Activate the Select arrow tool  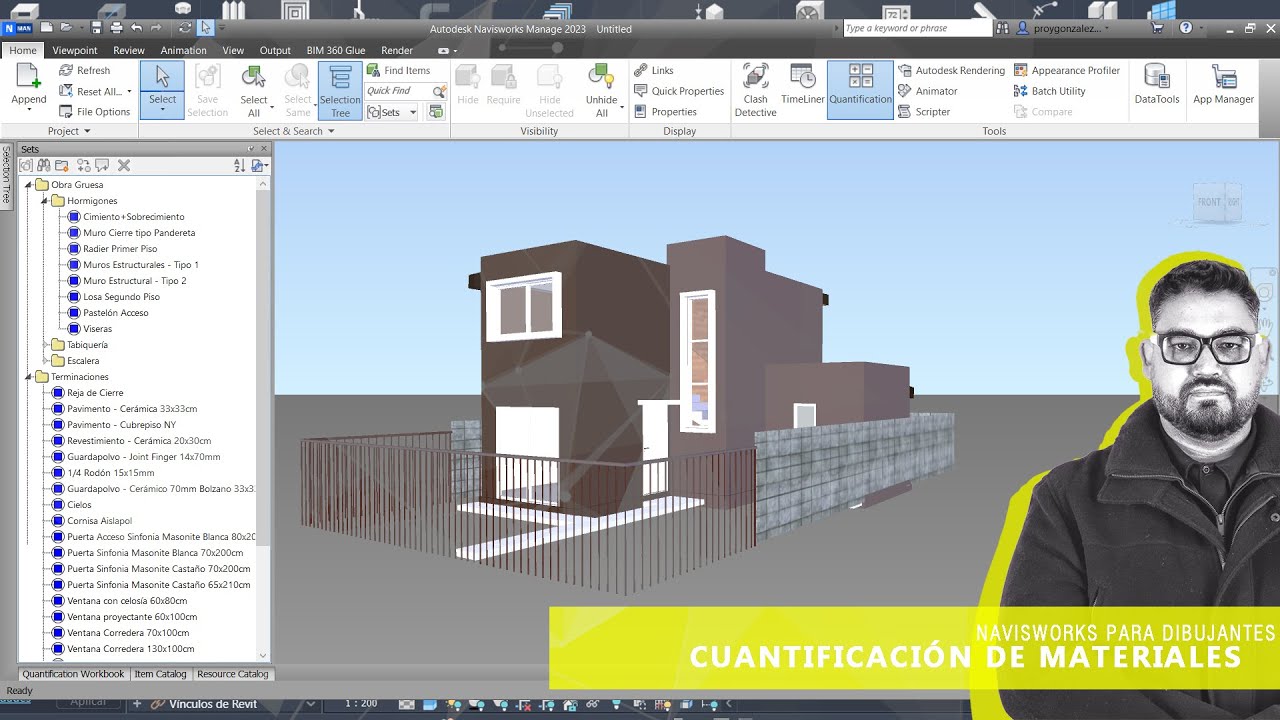pyautogui.click(x=162, y=78)
